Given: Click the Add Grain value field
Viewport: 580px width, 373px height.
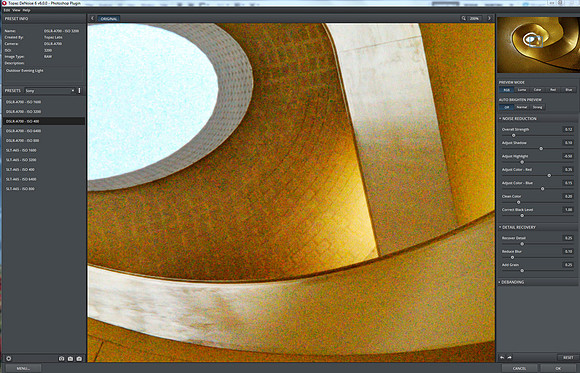Looking at the screenshot, I should [569, 265].
